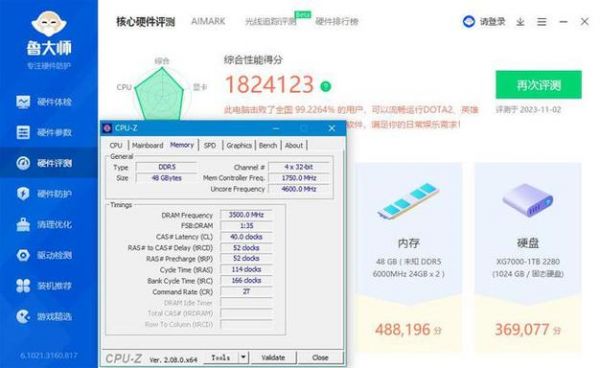Click the memory module illustration
The width and height of the screenshot is (600, 368).
pos(409,201)
